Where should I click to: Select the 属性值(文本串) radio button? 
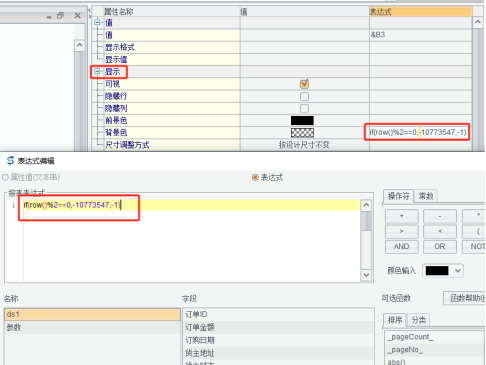point(5,177)
